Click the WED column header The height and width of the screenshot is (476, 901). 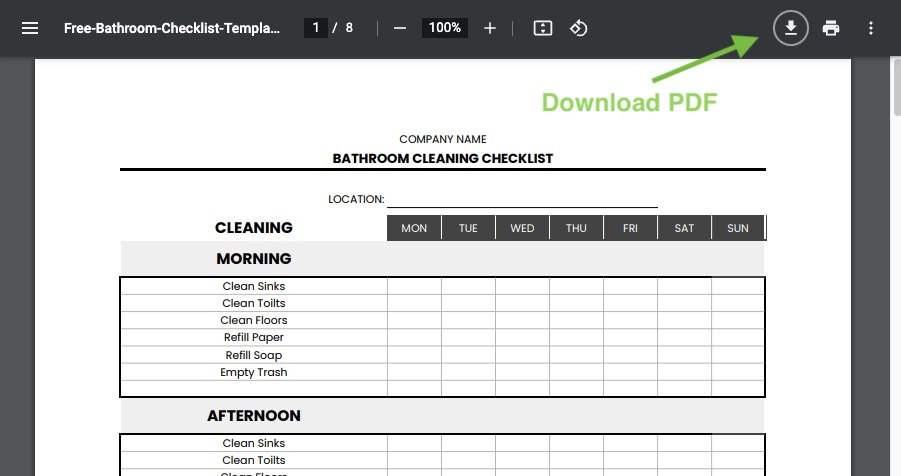522,228
